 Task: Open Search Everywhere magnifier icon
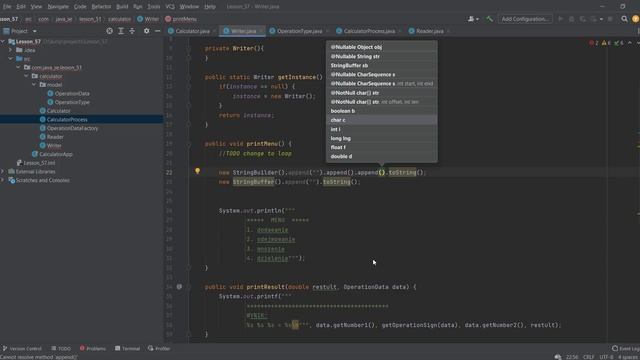tap(624, 19)
